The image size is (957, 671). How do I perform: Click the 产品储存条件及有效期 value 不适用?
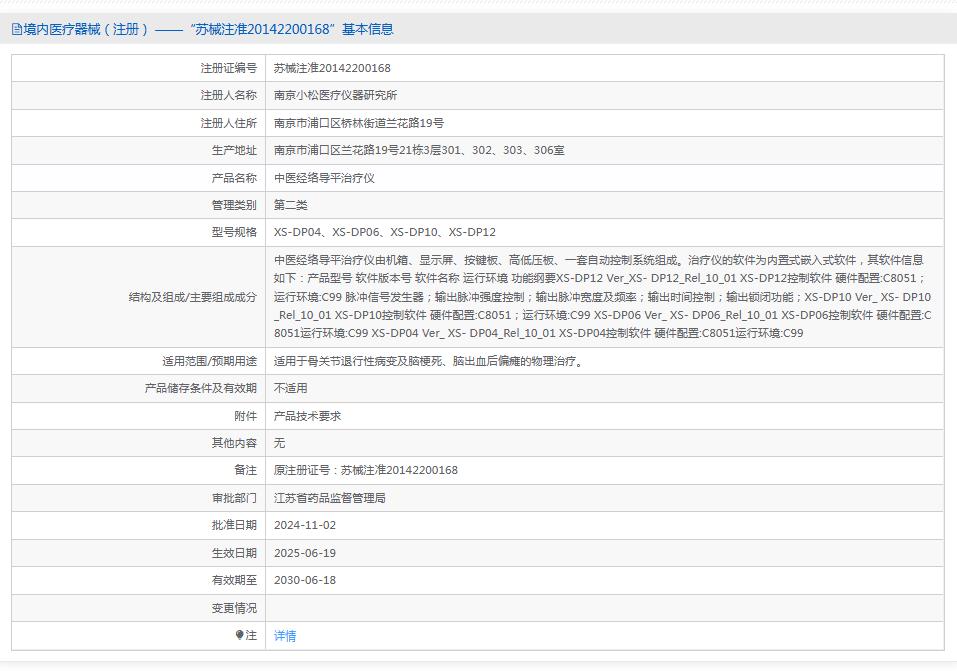point(290,388)
